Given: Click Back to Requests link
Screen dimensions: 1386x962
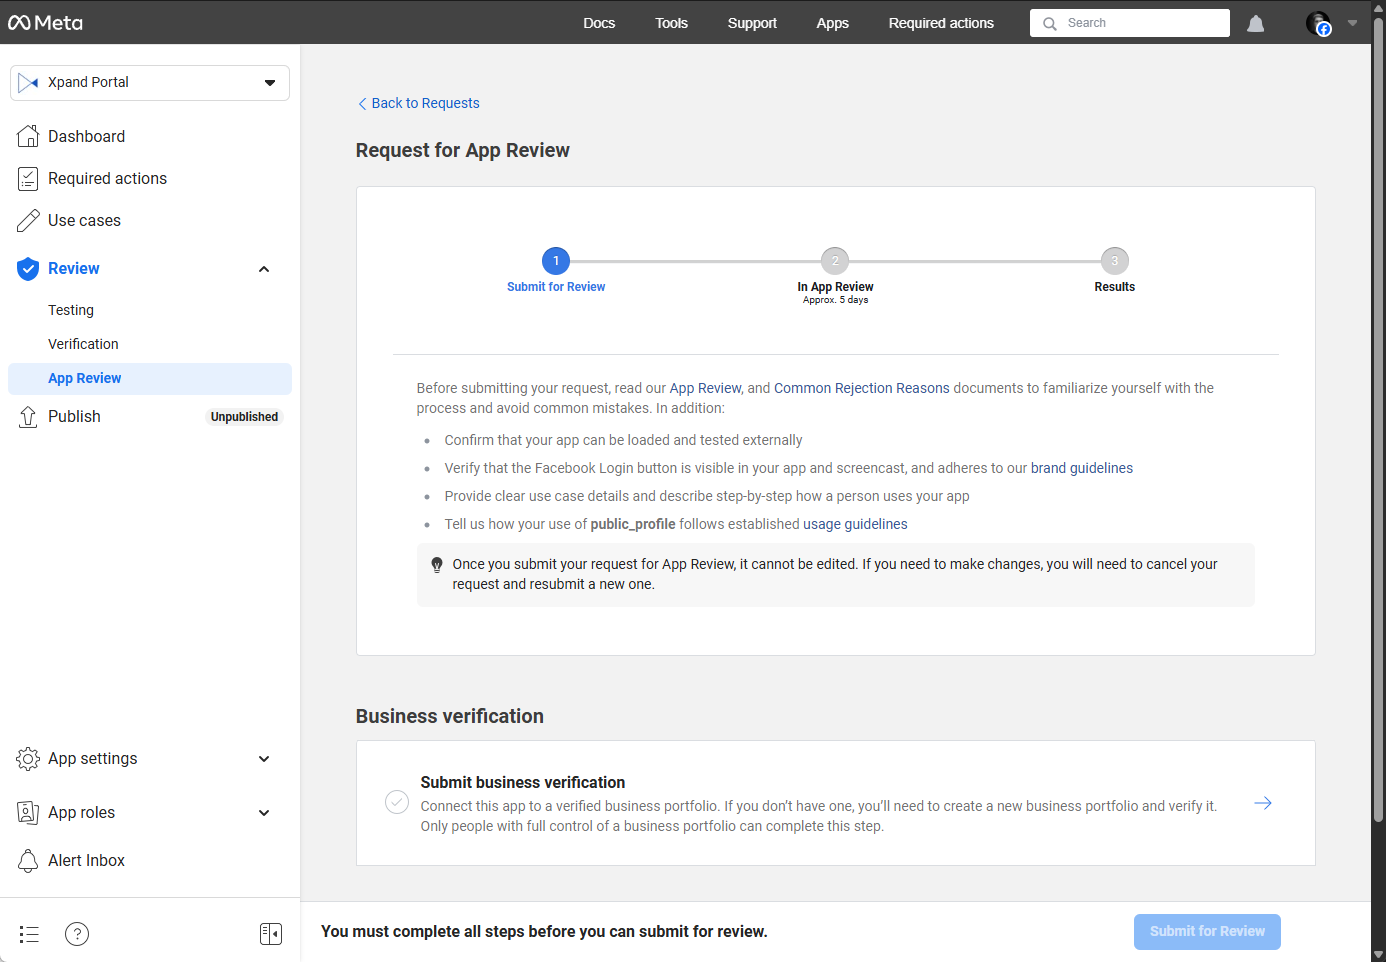Looking at the screenshot, I should (418, 103).
